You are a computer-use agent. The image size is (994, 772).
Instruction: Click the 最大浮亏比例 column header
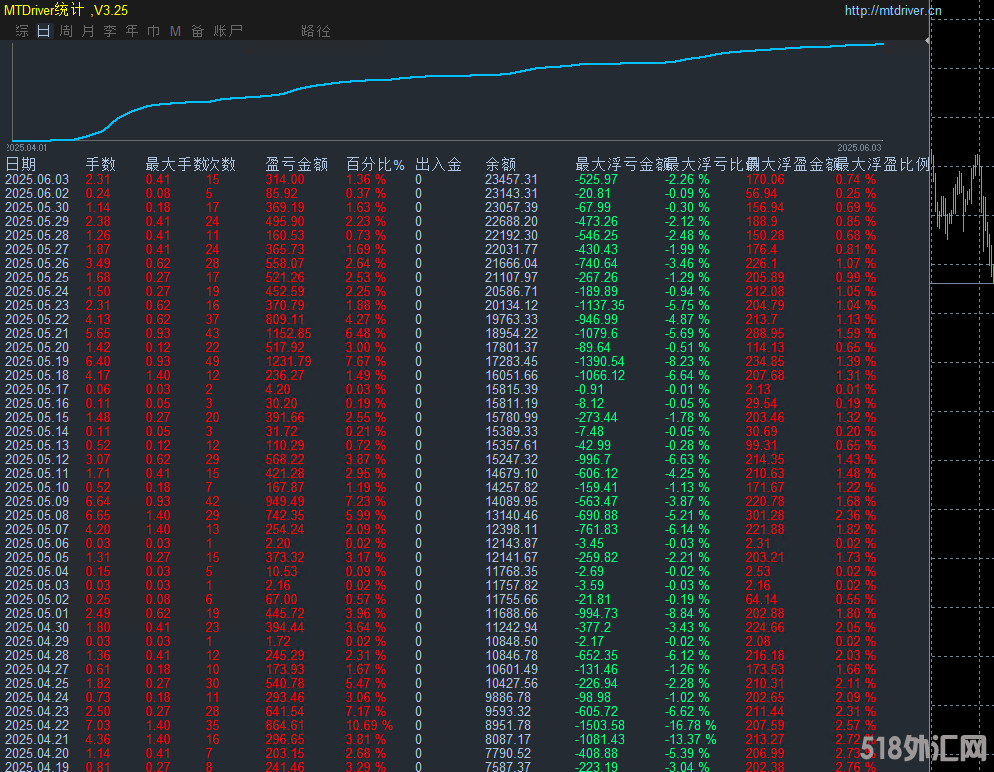[712, 165]
